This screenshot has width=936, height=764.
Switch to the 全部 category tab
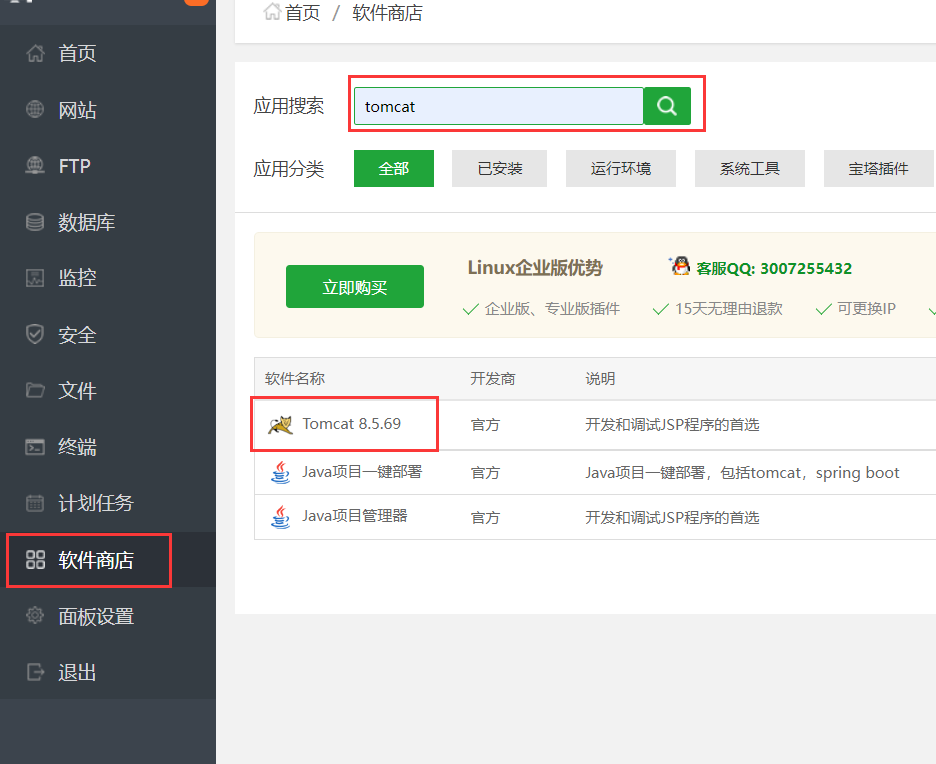click(x=393, y=168)
